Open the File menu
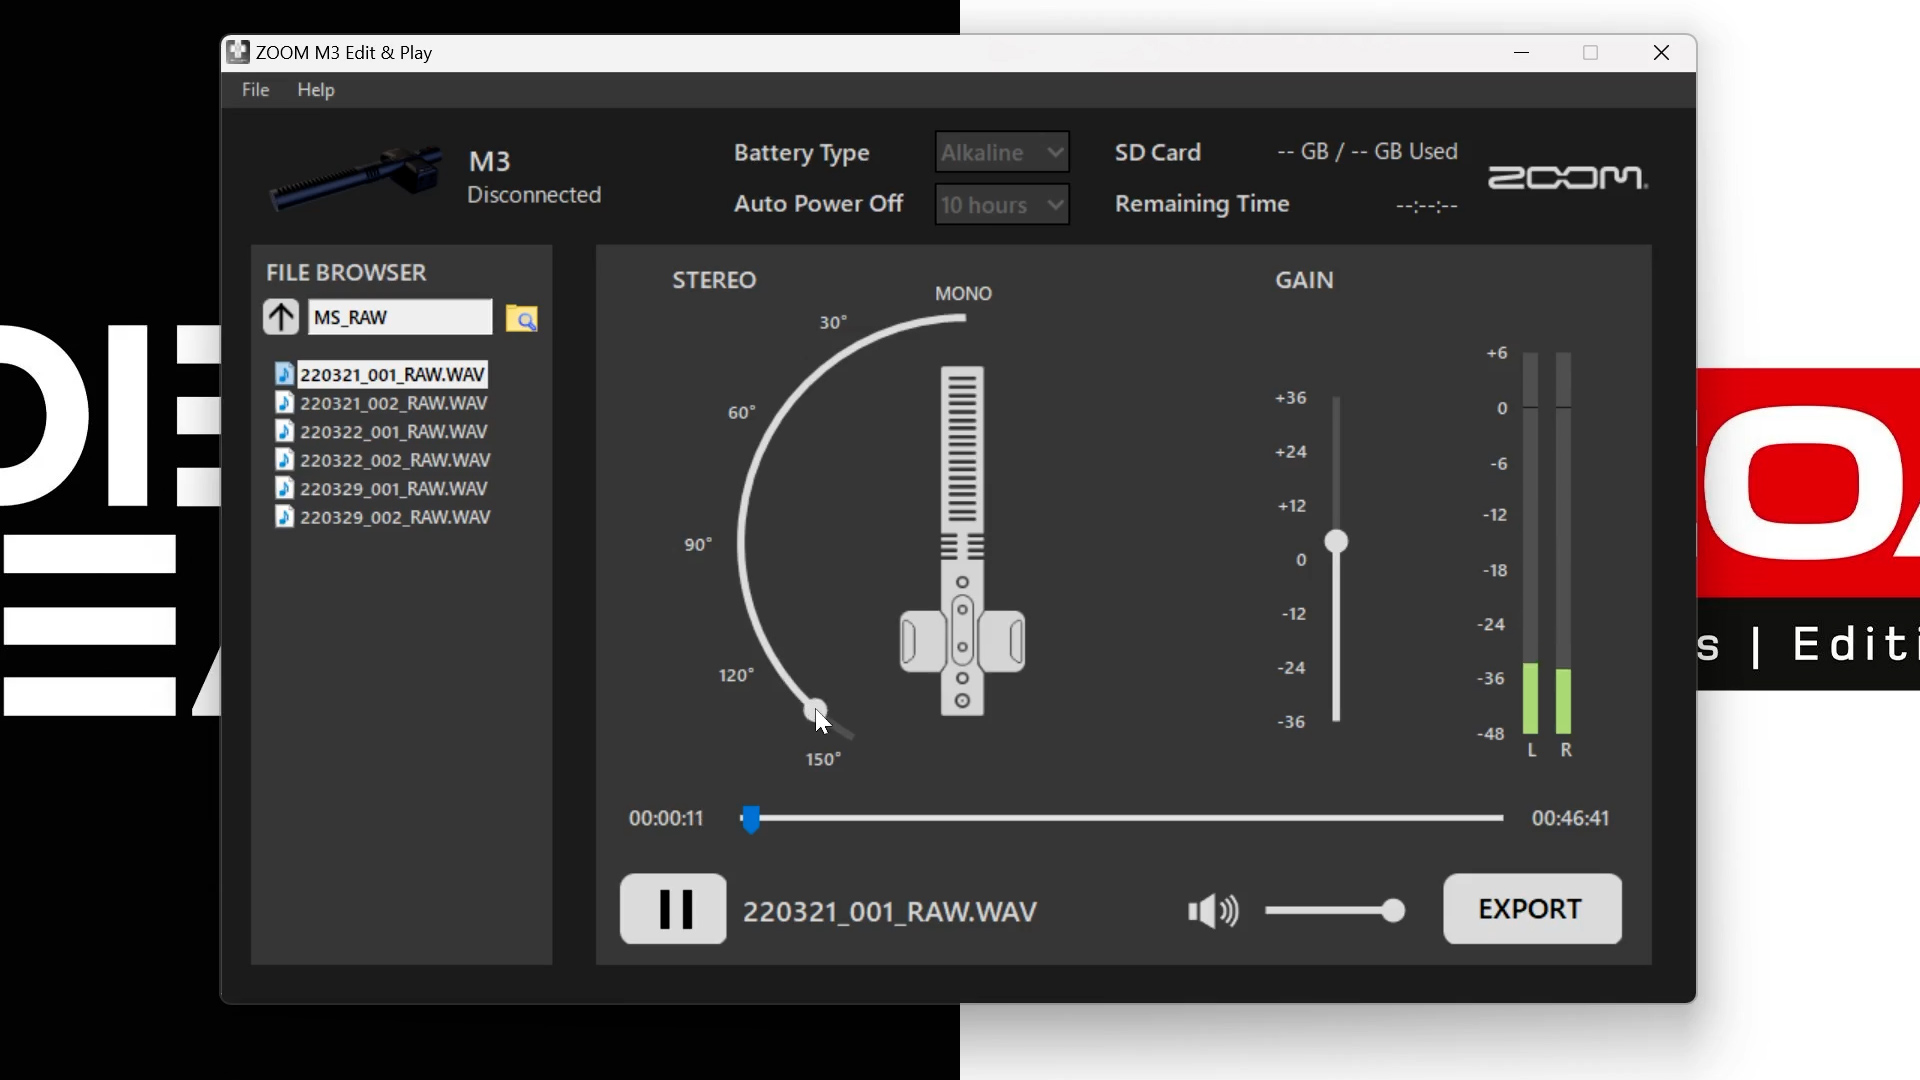This screenshot has width=1920, height=1080. coord(255,90)
